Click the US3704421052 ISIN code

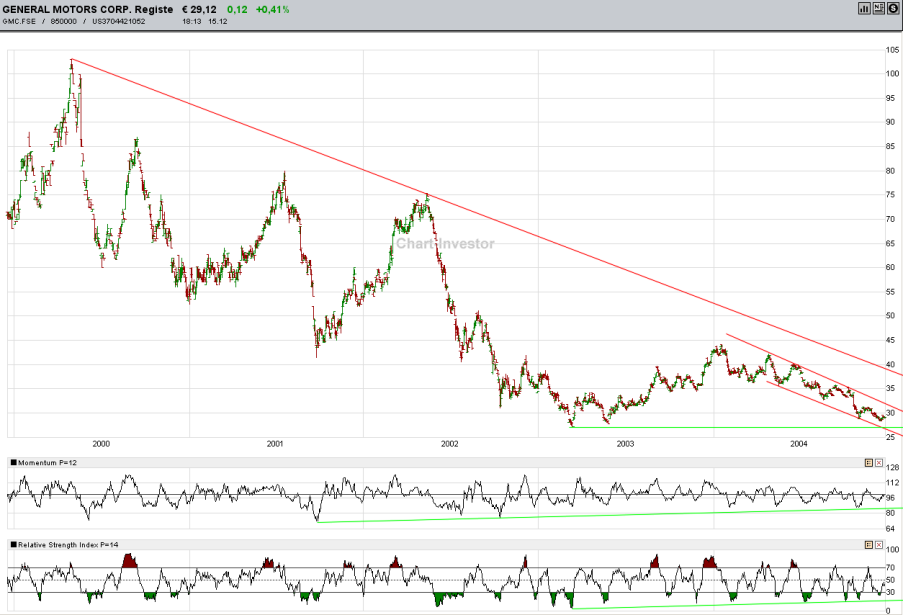coord(119,21)
